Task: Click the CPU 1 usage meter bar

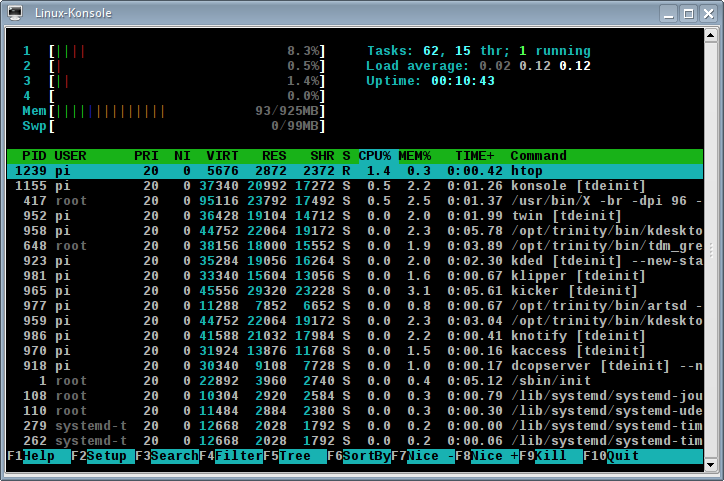Action: click(187, 51)
